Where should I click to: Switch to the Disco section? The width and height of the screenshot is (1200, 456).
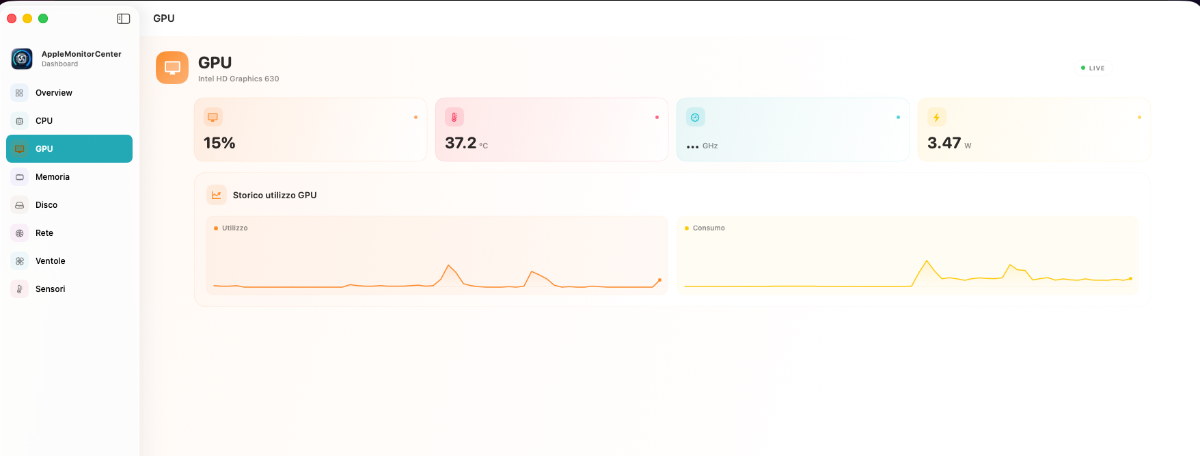69,205
